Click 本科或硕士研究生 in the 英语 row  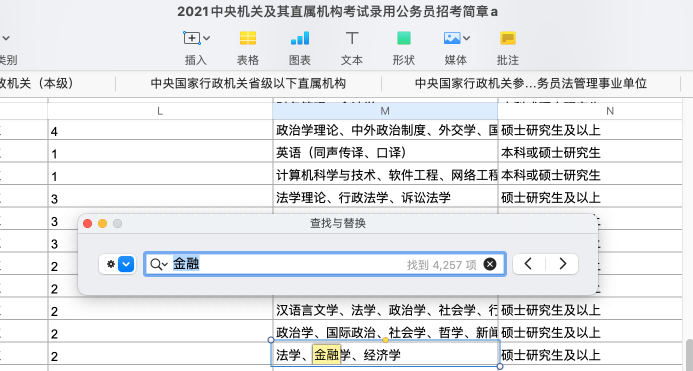point(551,153)
